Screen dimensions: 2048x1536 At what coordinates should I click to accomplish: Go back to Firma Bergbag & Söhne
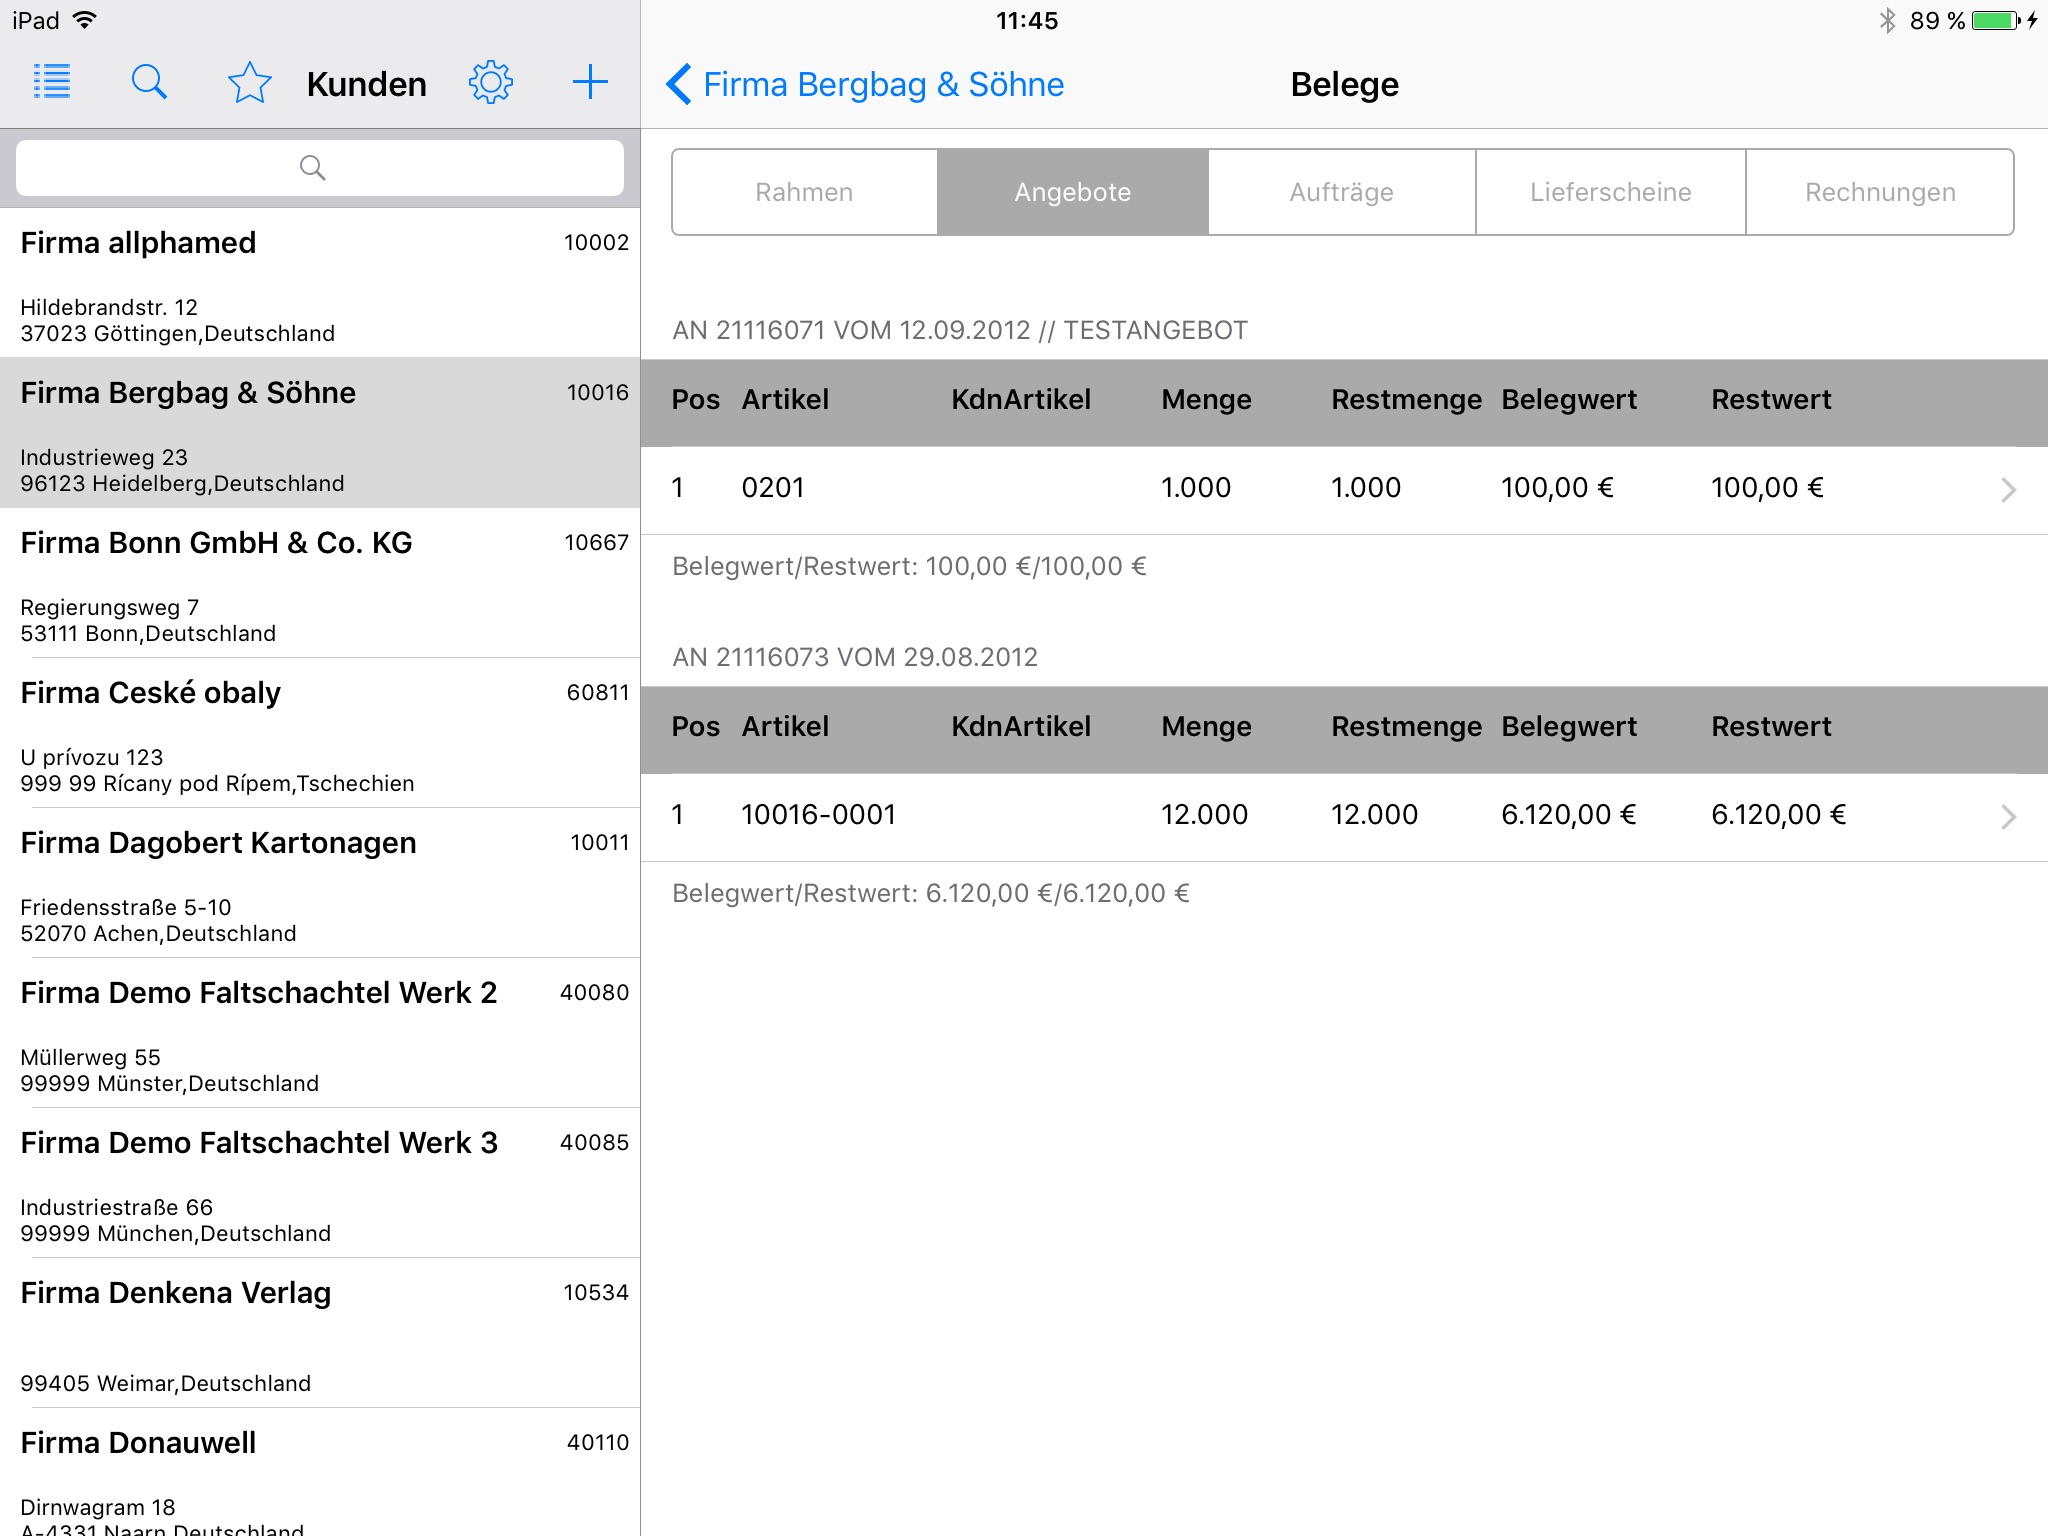coord(865,85)
